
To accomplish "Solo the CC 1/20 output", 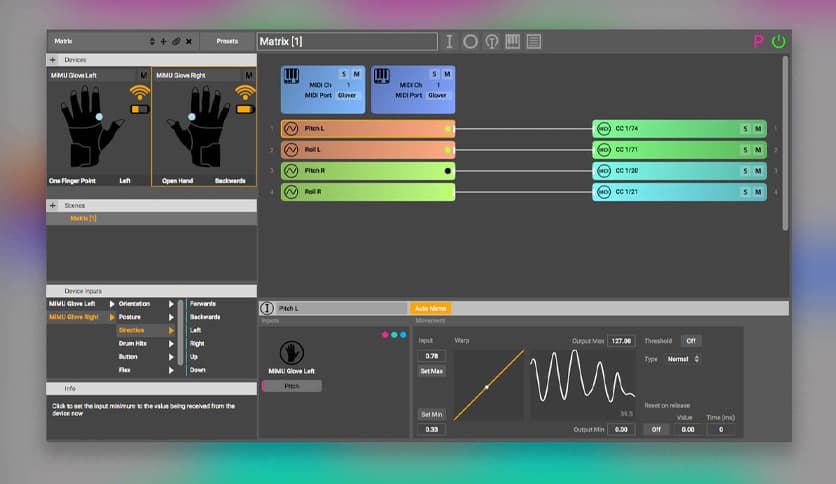I will click(744, 170).
